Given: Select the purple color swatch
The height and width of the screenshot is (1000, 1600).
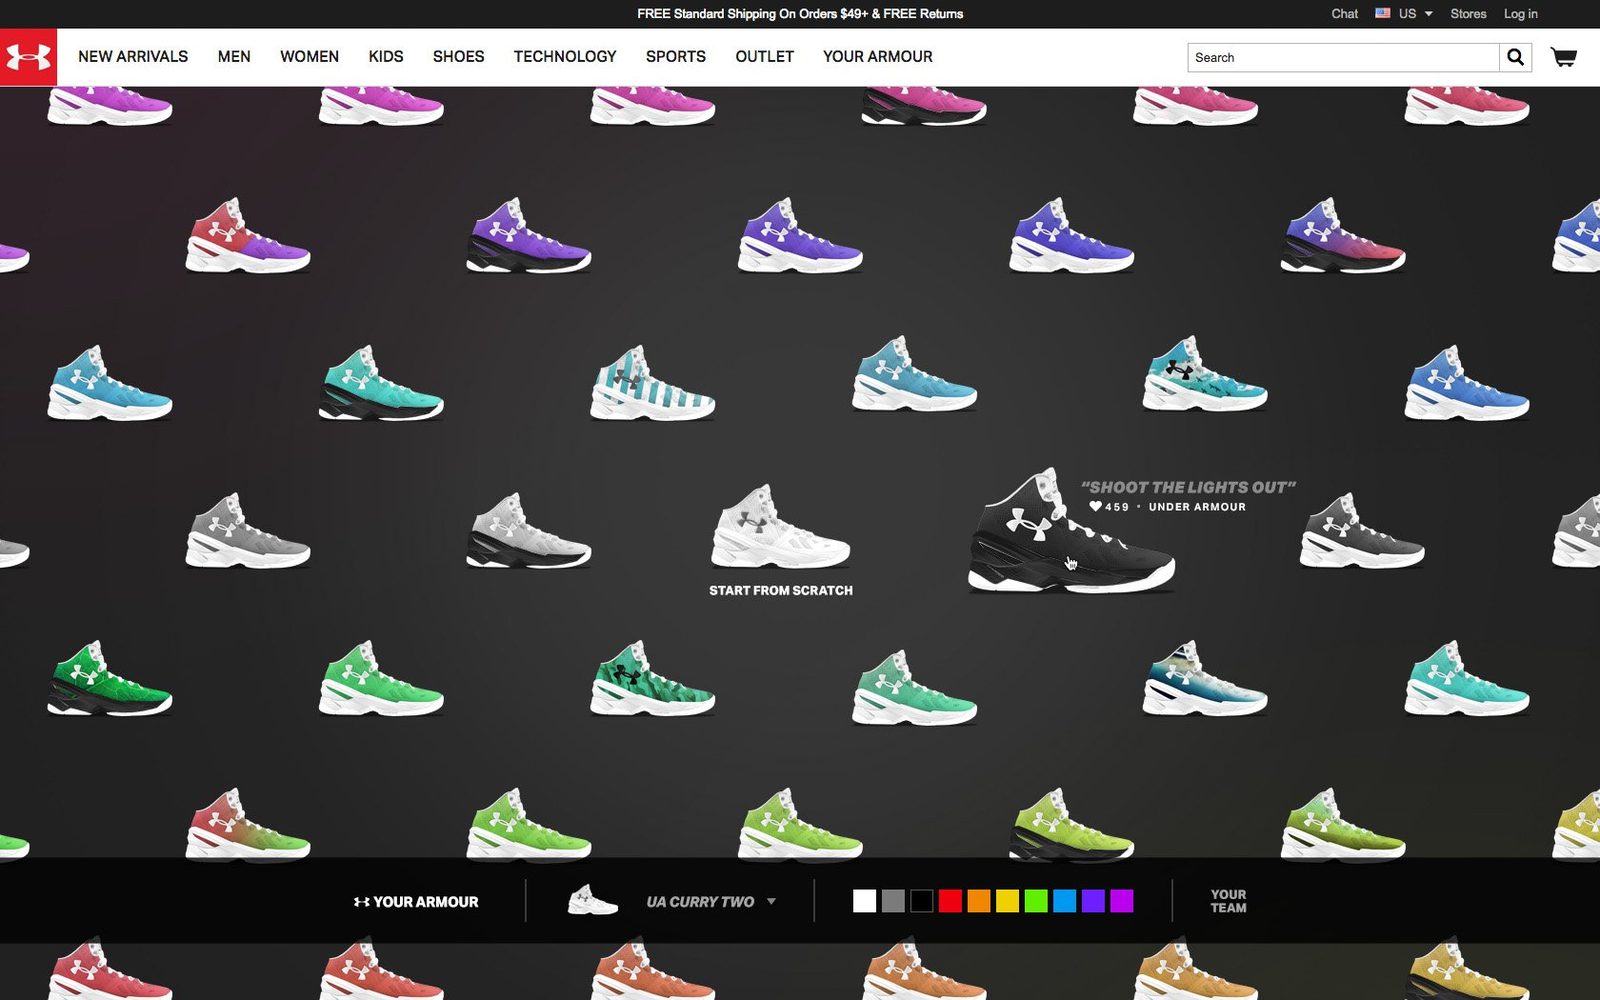Looking at the screenshot, I should point(1094,901).
